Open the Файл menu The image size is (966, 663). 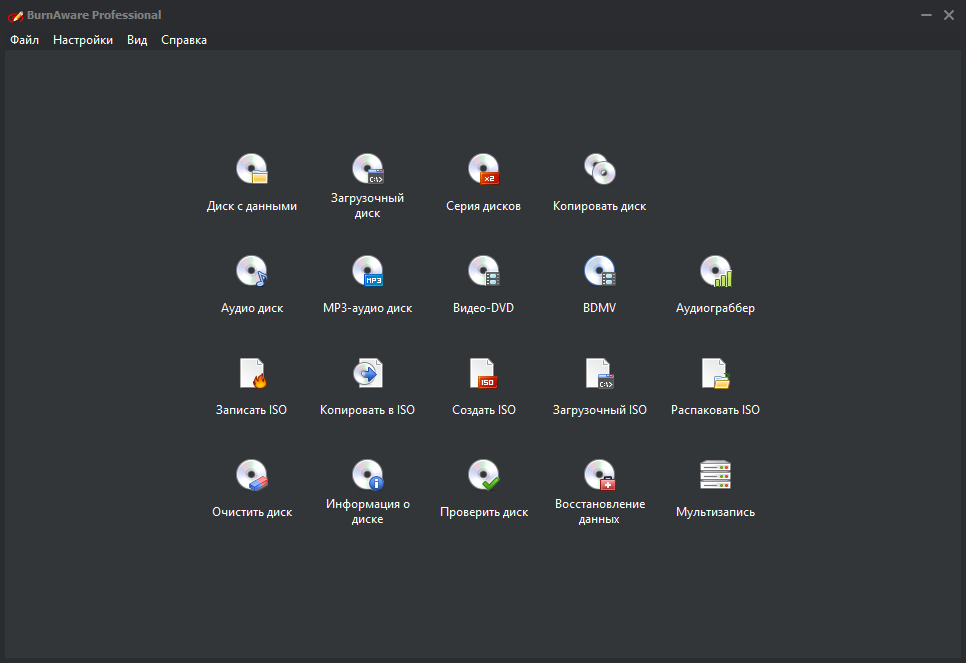(x=25, y=40)
